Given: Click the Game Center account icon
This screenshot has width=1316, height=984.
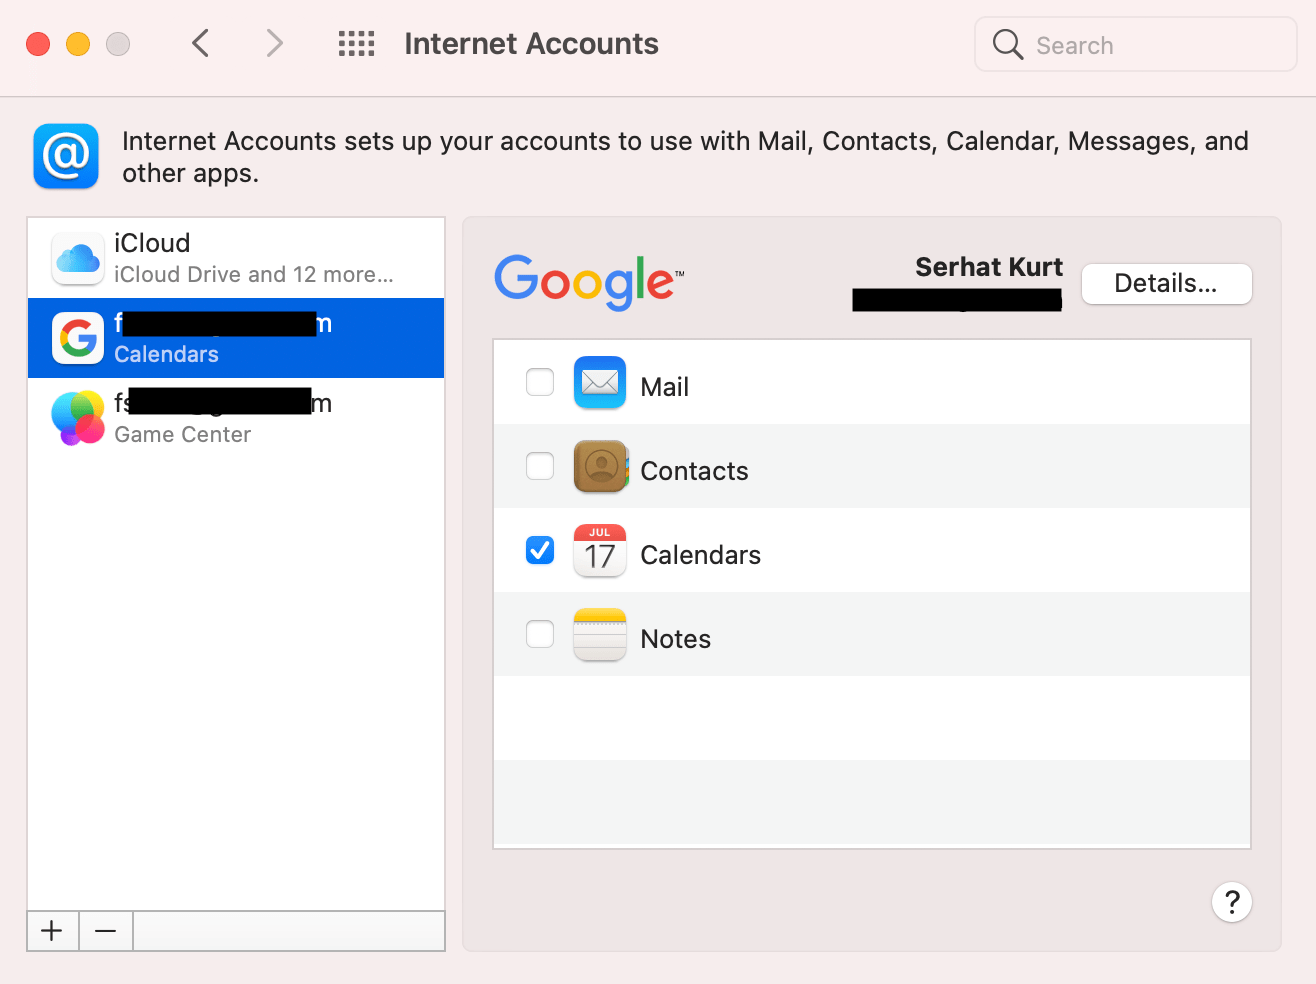Looking at the screenshot, I should coord(78,418).
